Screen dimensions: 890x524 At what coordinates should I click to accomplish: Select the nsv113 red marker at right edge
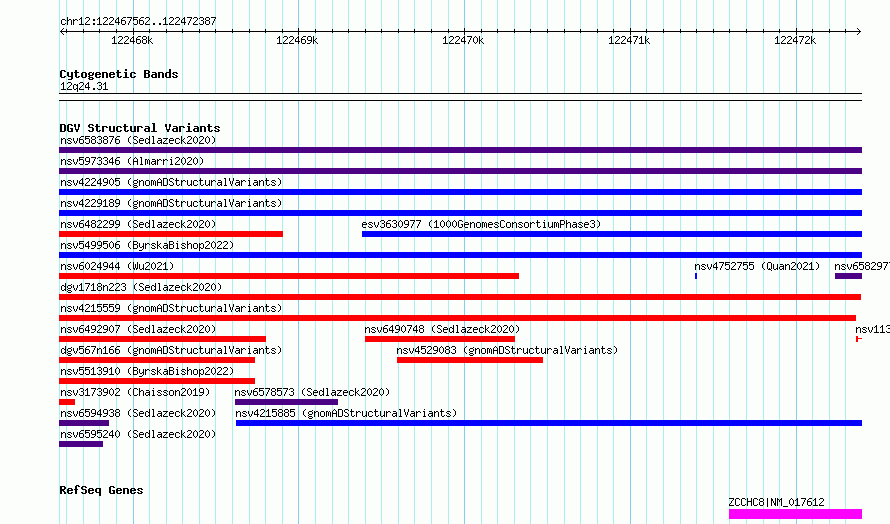859,339
